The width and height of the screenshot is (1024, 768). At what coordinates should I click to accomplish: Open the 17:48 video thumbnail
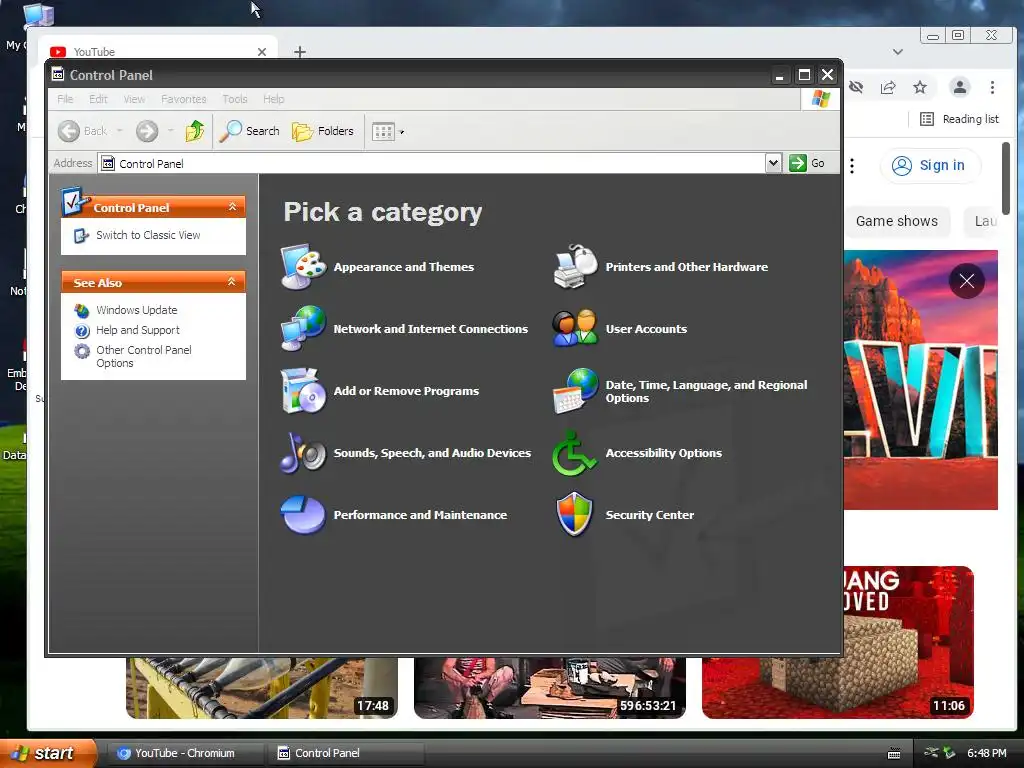coord(262,688)
